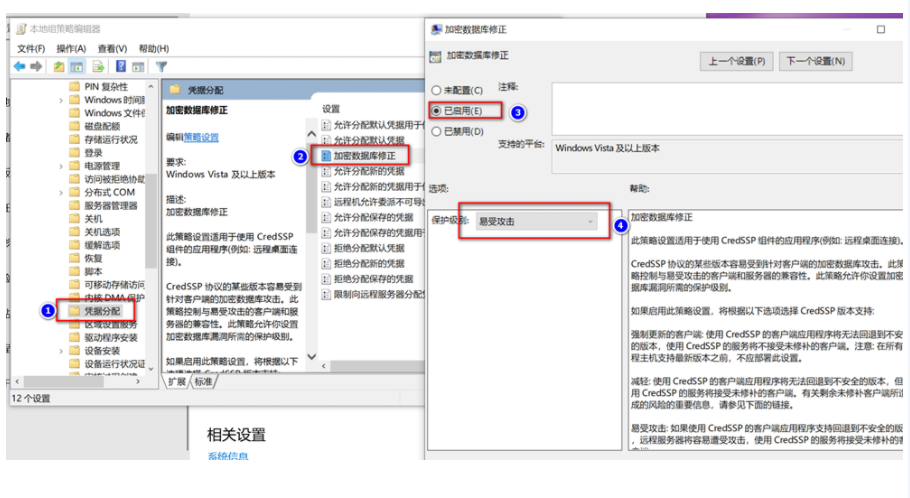Select the 已禁用(D) radio button
The image size is (910, 498).
tap(436, 131)
